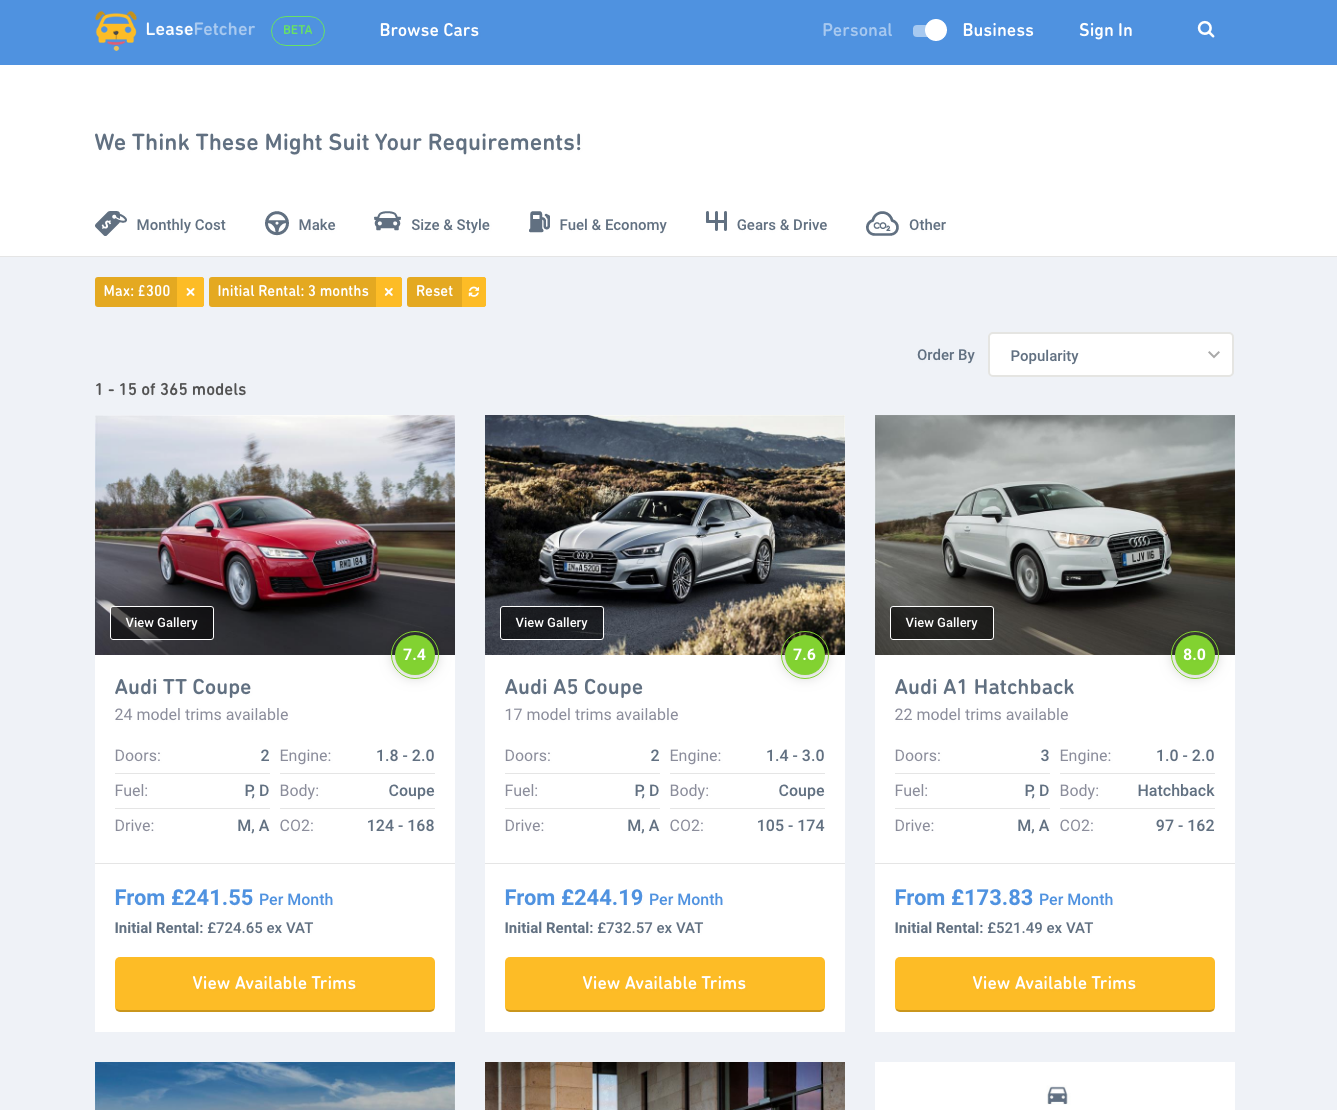Click the From £241.55 Per Month price
Image resolution: width=1337 pixels, height=1110 pixels.
(x=224, y=898)
